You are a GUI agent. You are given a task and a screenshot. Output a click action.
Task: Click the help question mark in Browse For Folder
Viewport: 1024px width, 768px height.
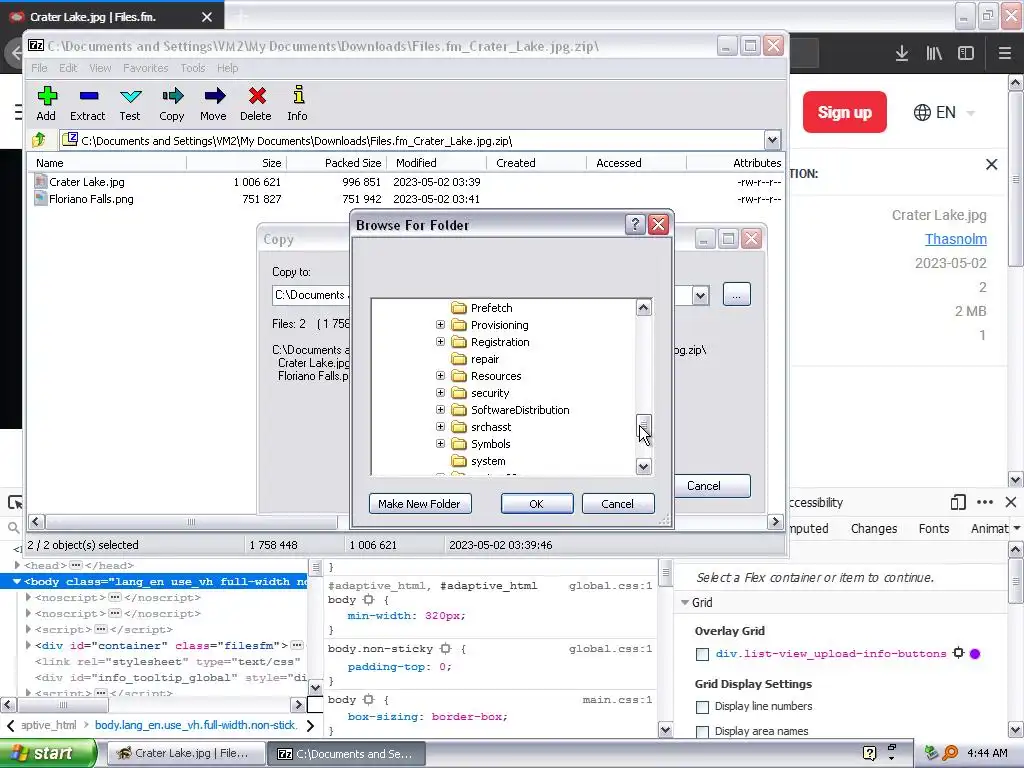[x=635, y=225]
